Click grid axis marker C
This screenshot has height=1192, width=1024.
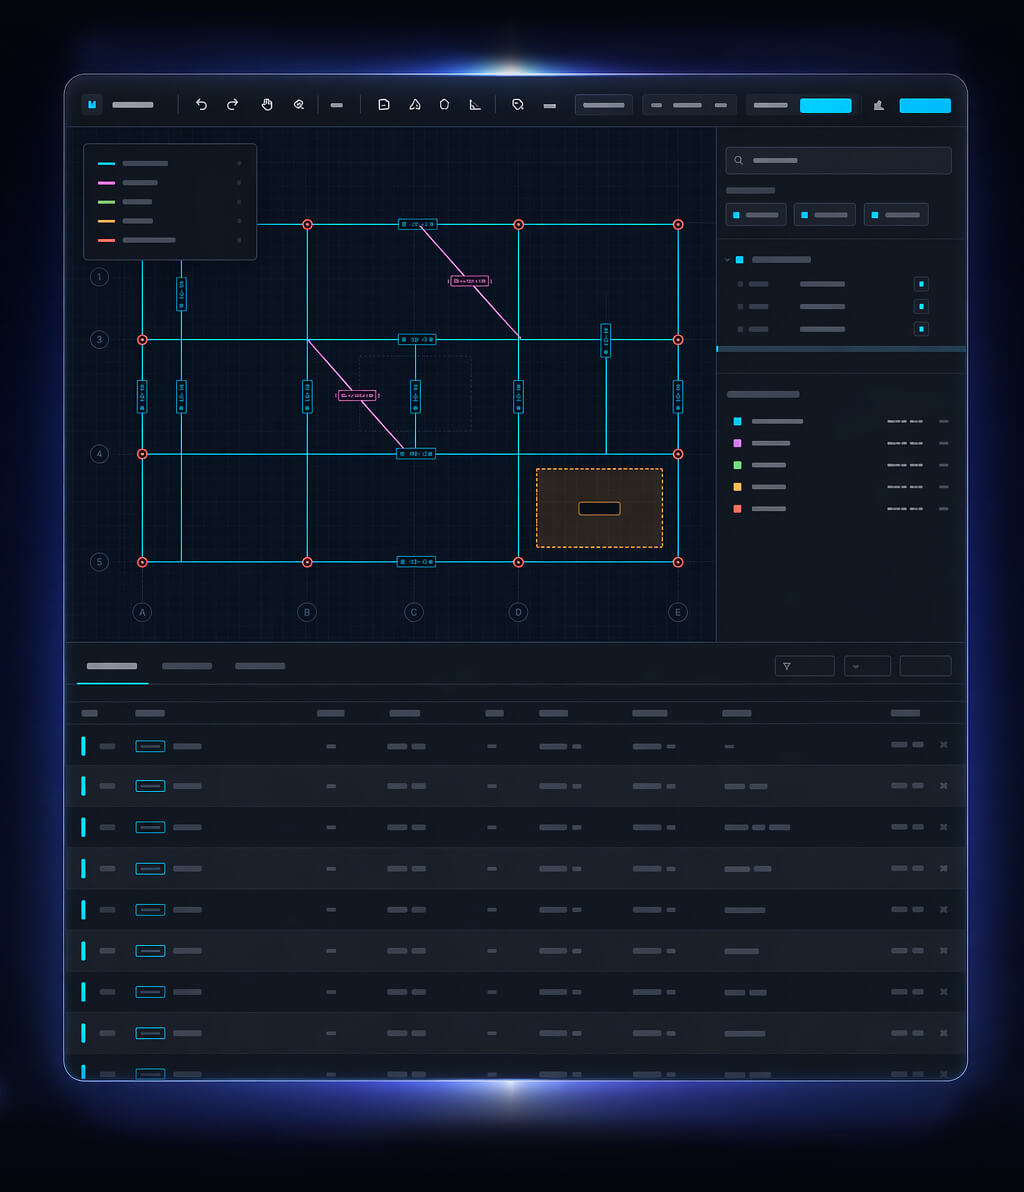[414, 612]
